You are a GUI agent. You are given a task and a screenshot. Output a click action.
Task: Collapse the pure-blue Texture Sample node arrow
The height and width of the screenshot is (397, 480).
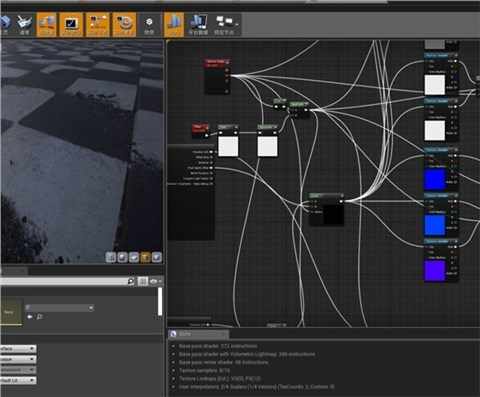pos(456,150)
